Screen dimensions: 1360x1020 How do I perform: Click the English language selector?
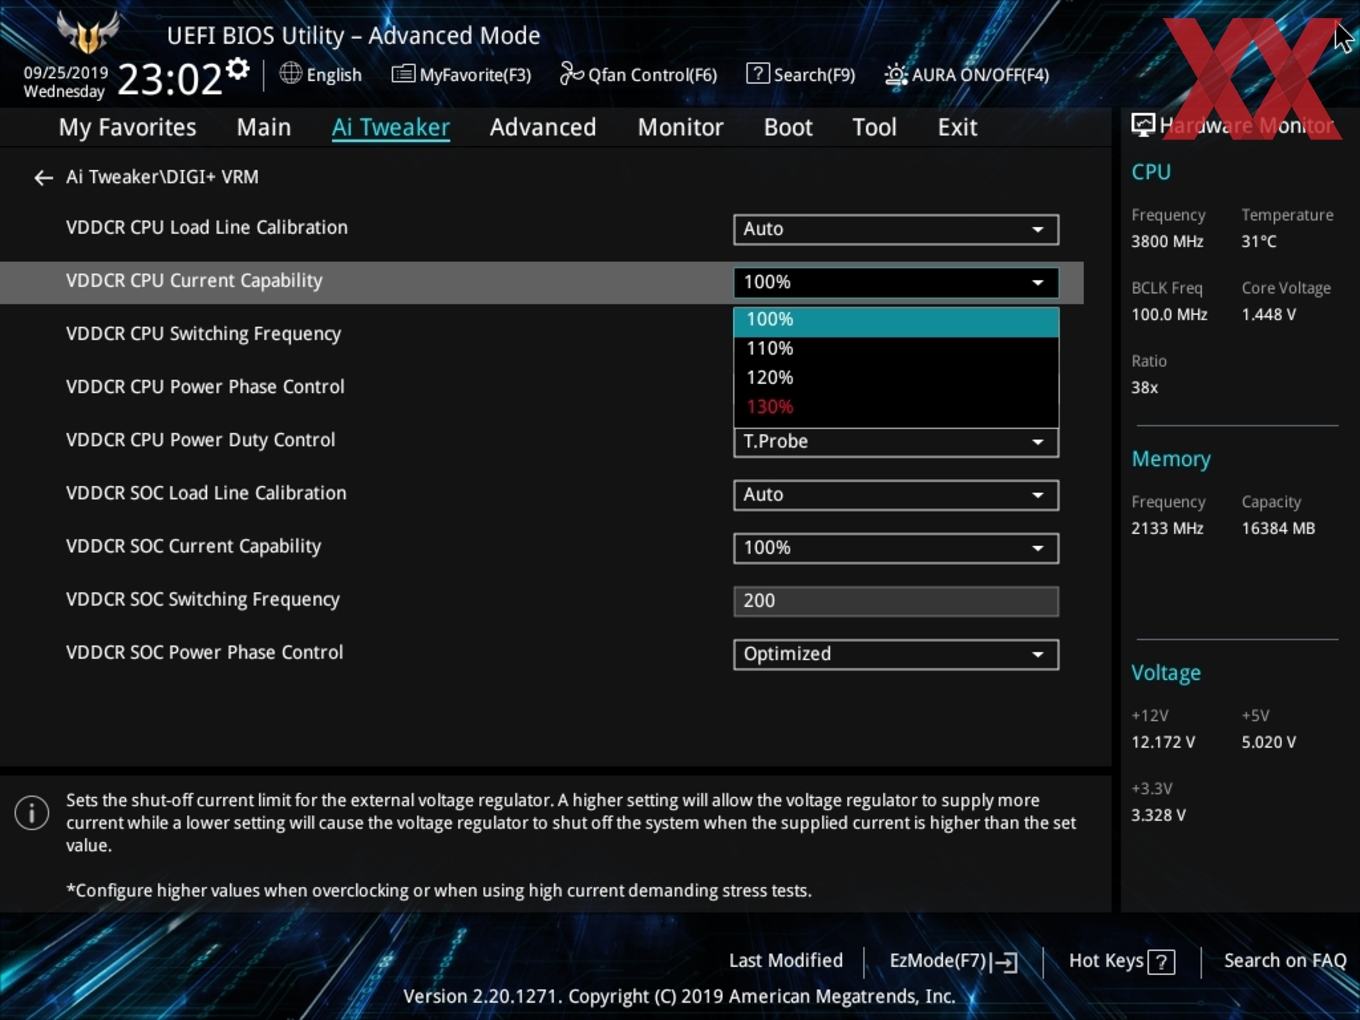321,74
